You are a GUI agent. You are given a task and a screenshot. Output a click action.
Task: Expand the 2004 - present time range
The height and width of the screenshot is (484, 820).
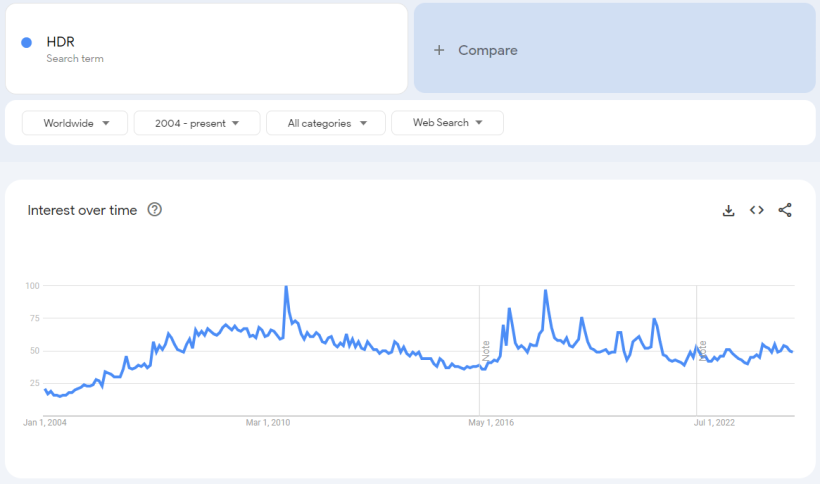pos(197,123)
